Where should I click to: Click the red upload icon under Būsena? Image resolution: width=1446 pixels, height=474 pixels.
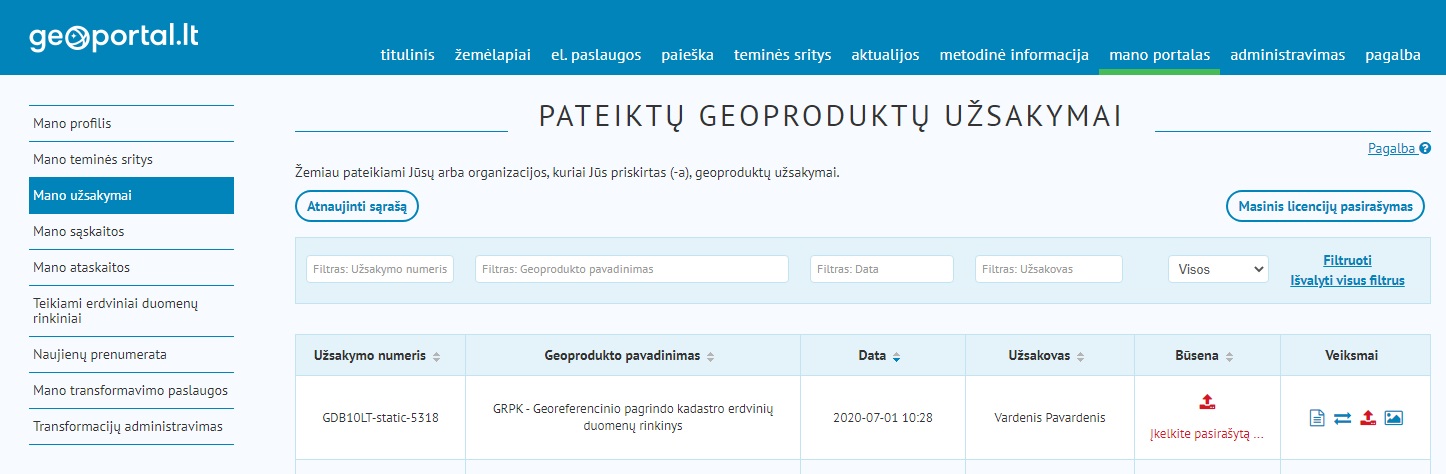[1207, 402]
